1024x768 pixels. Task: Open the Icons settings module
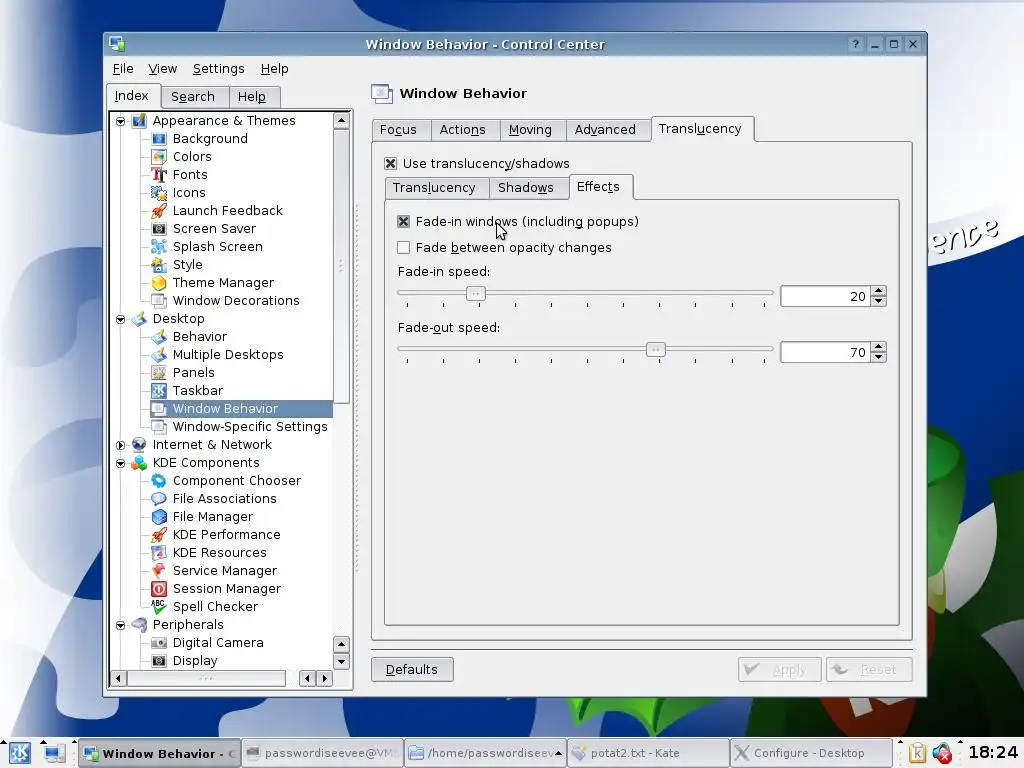tap(159, 193)
